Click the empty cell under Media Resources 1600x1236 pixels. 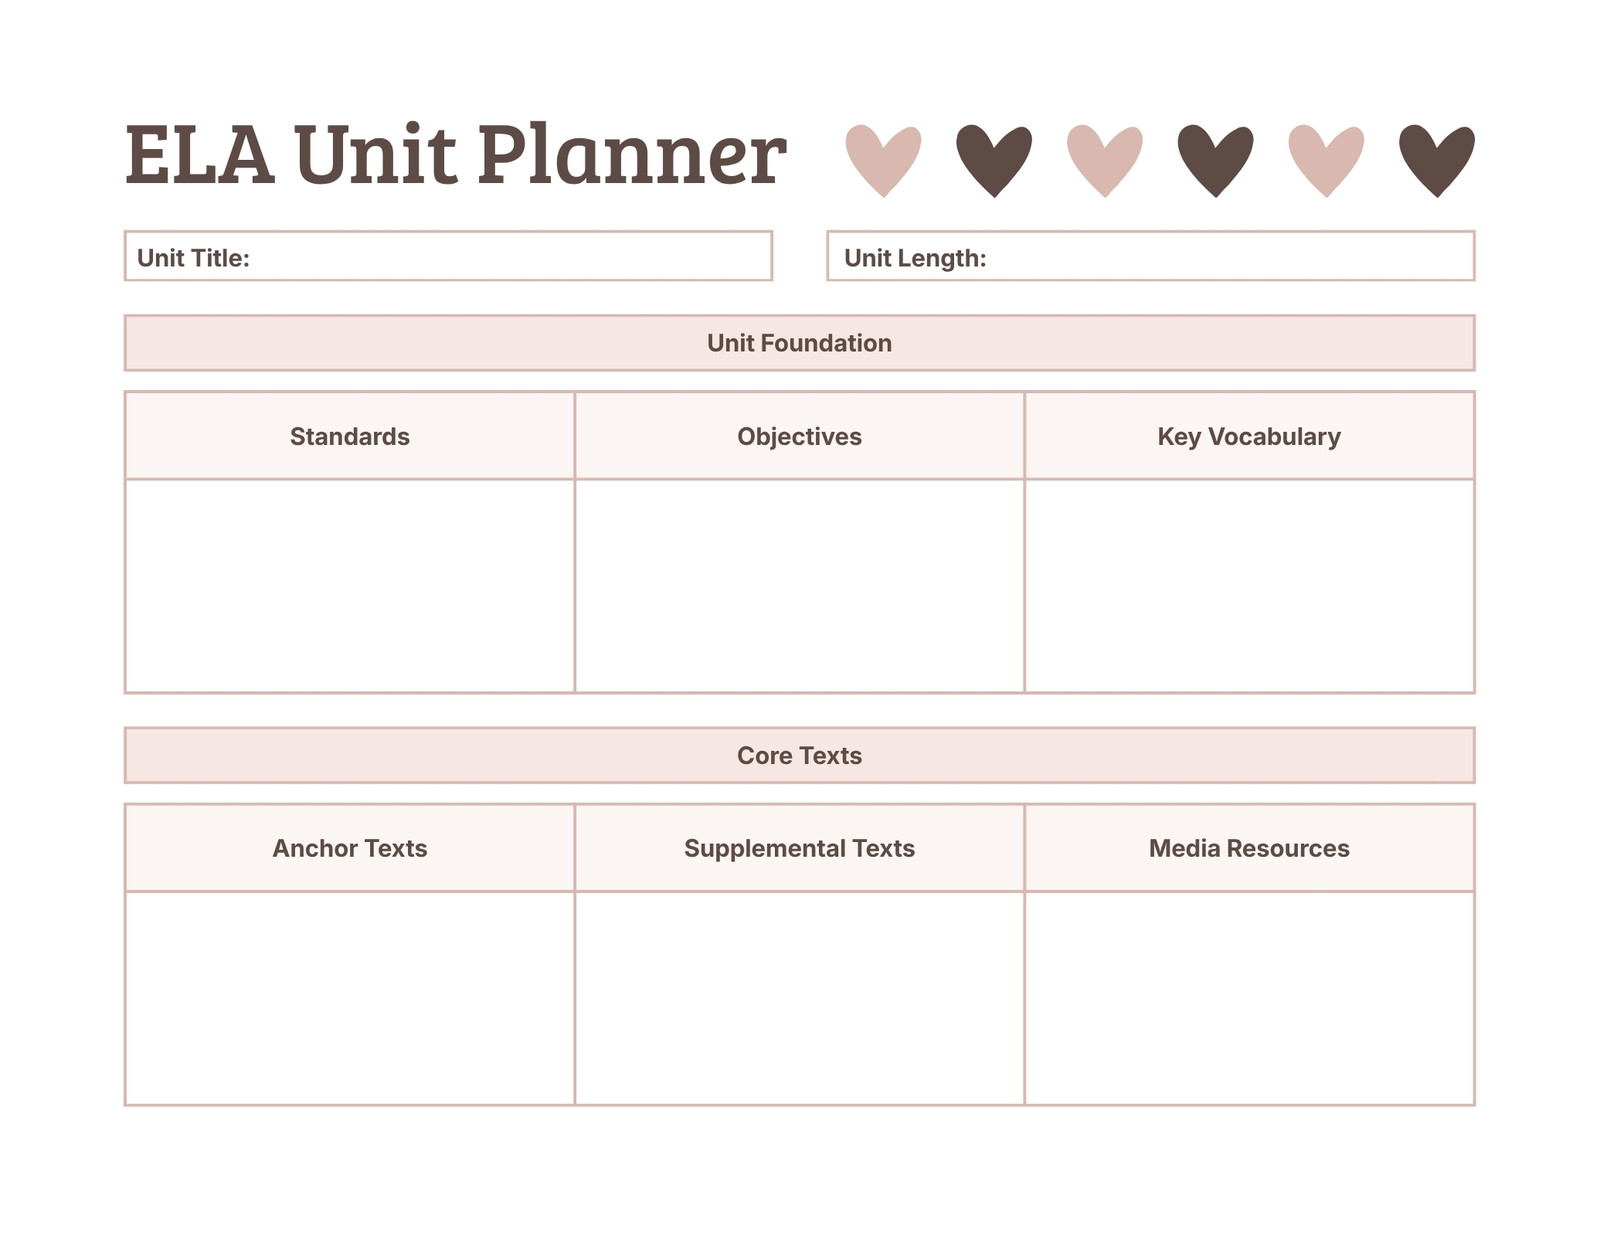[1249, 998]
